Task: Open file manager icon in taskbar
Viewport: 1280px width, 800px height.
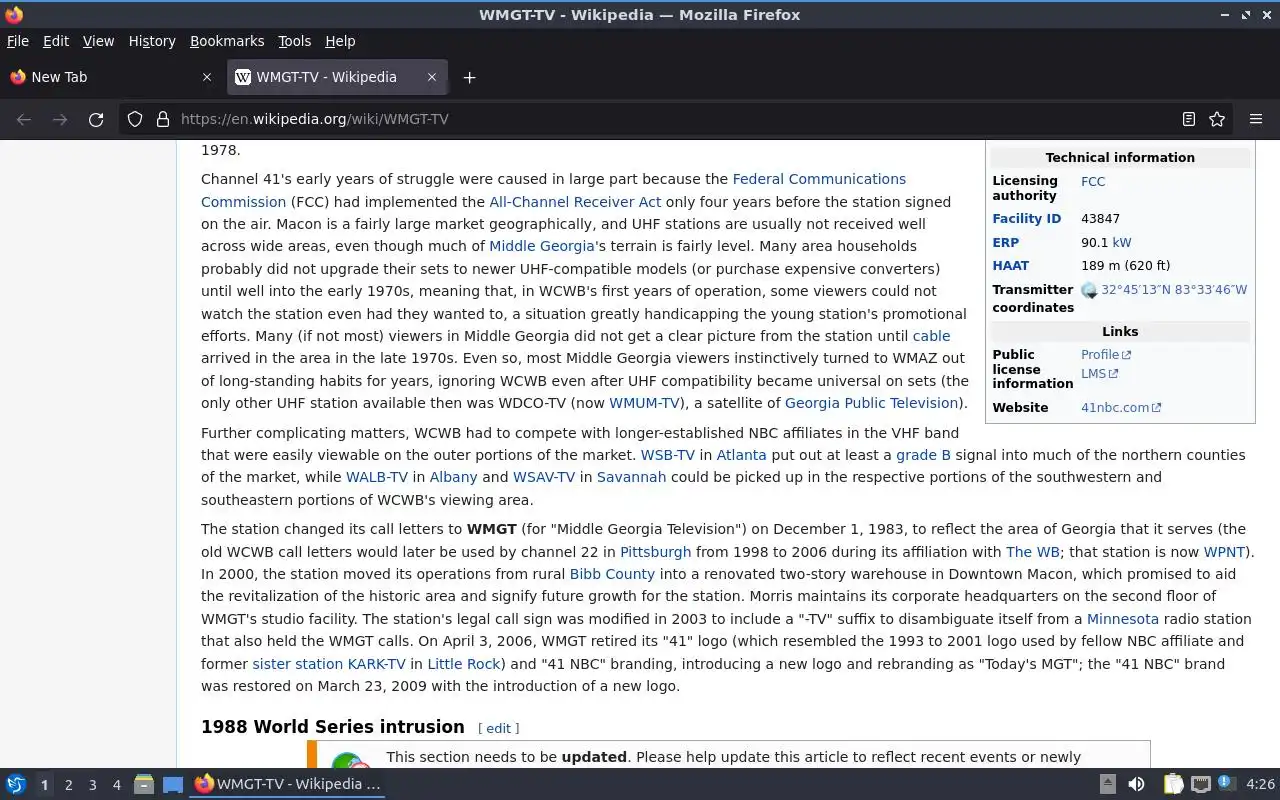Action: coord(144,784)
